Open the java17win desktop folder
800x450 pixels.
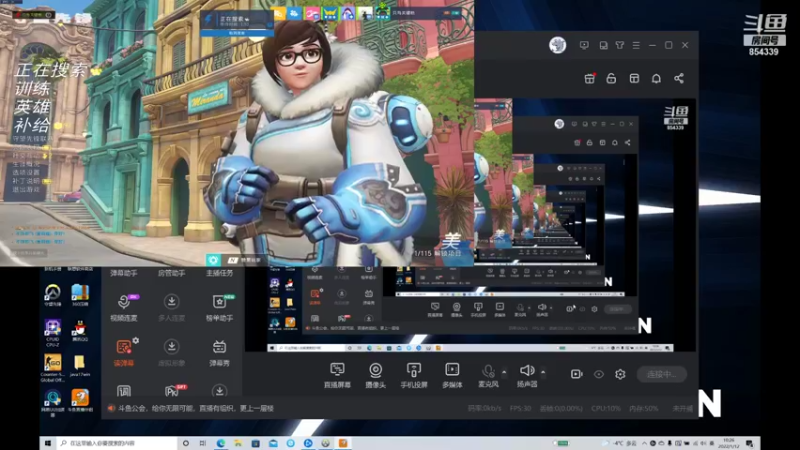pyautogui.click(x=80, y=366)
